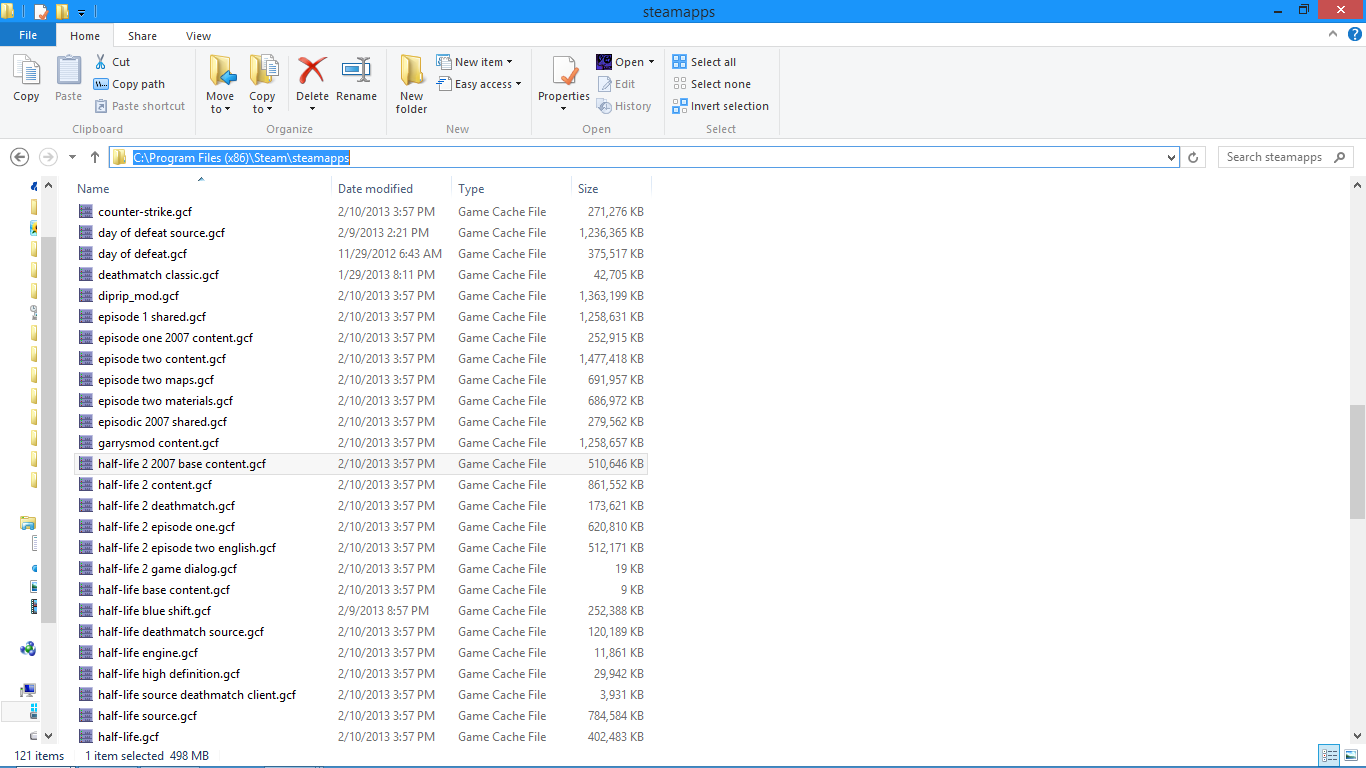Image resolution: width=1366 pixels, height=768 pixels.
Task: Click the Copy icon in the Clipboard group
Action: [x=26, y=78]
